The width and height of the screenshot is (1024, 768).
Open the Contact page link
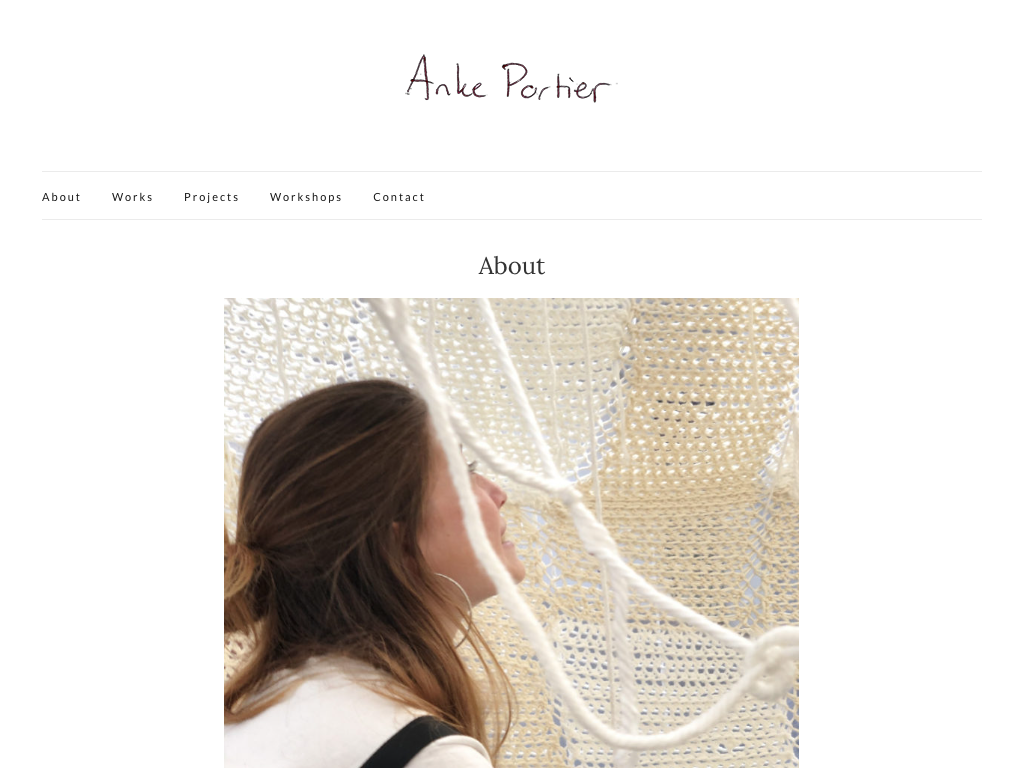[399, 197]
